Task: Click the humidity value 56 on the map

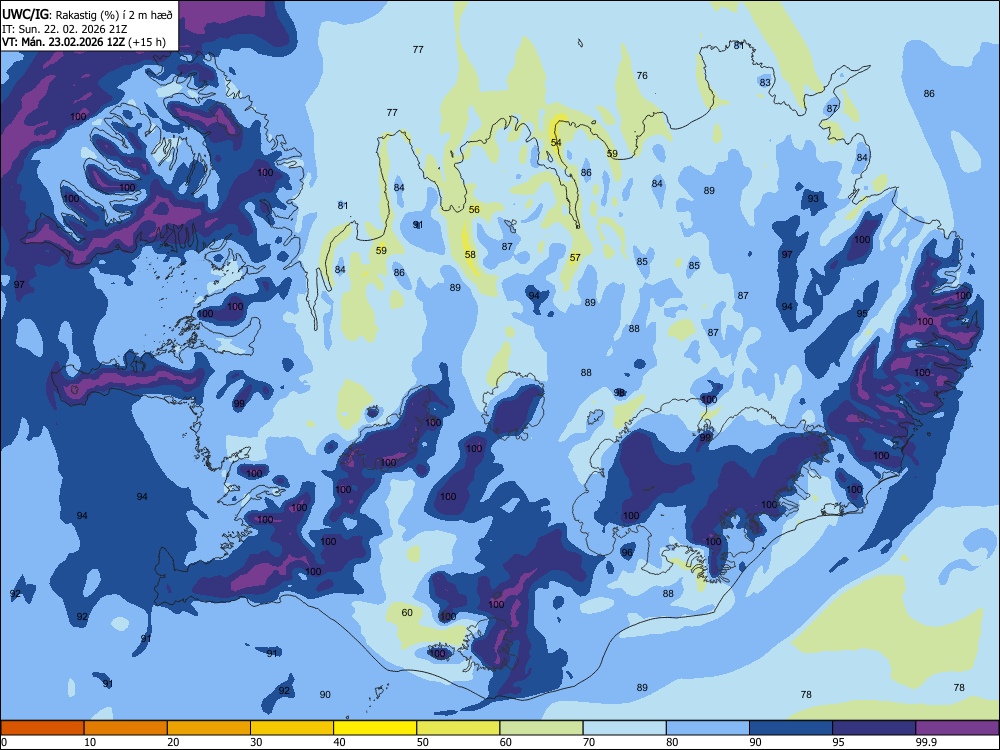Action: [x=474, y=209]
